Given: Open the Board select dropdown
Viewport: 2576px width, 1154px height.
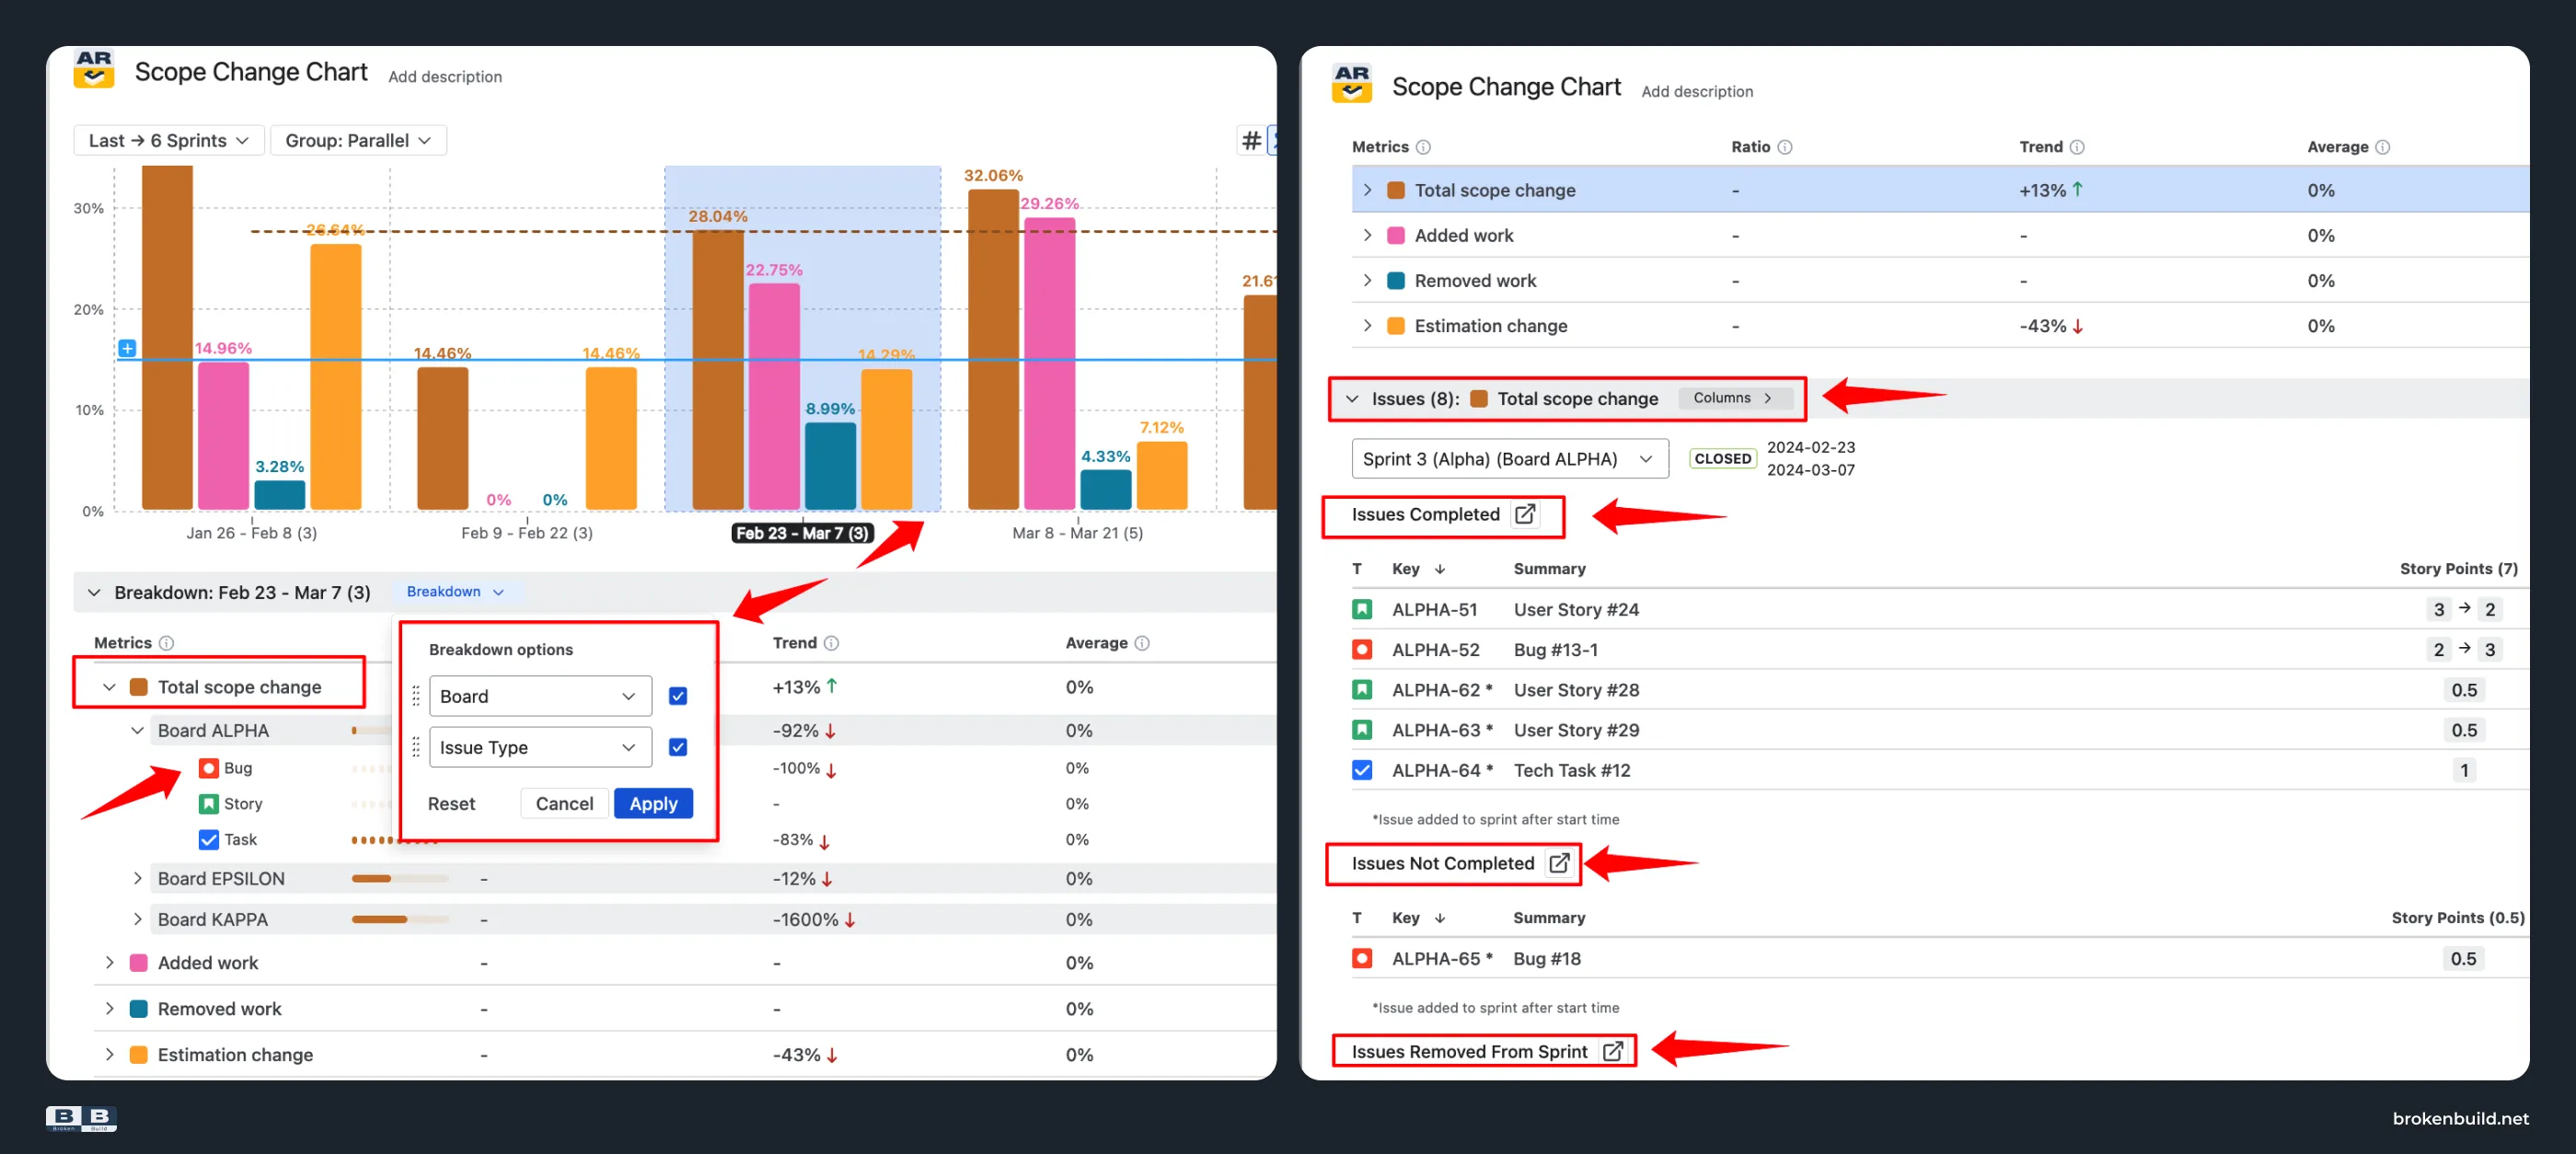Looking at the screenshot, I should pos(540,696).
